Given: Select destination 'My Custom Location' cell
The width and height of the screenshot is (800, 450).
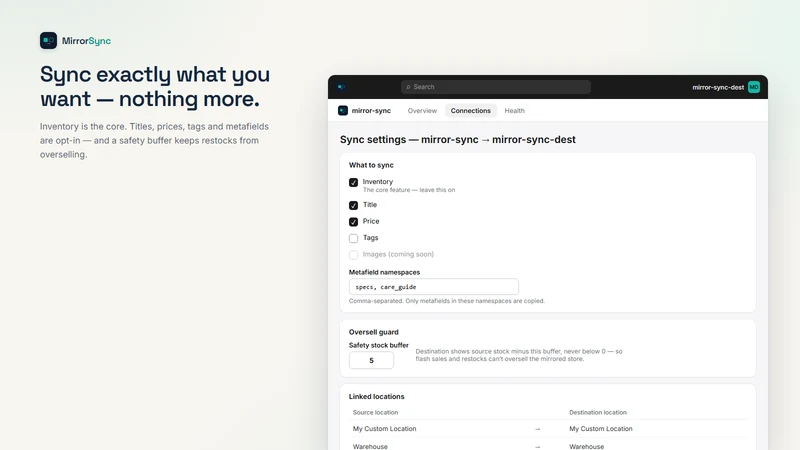Looking at the screenshot, I should tap(601, 429).
